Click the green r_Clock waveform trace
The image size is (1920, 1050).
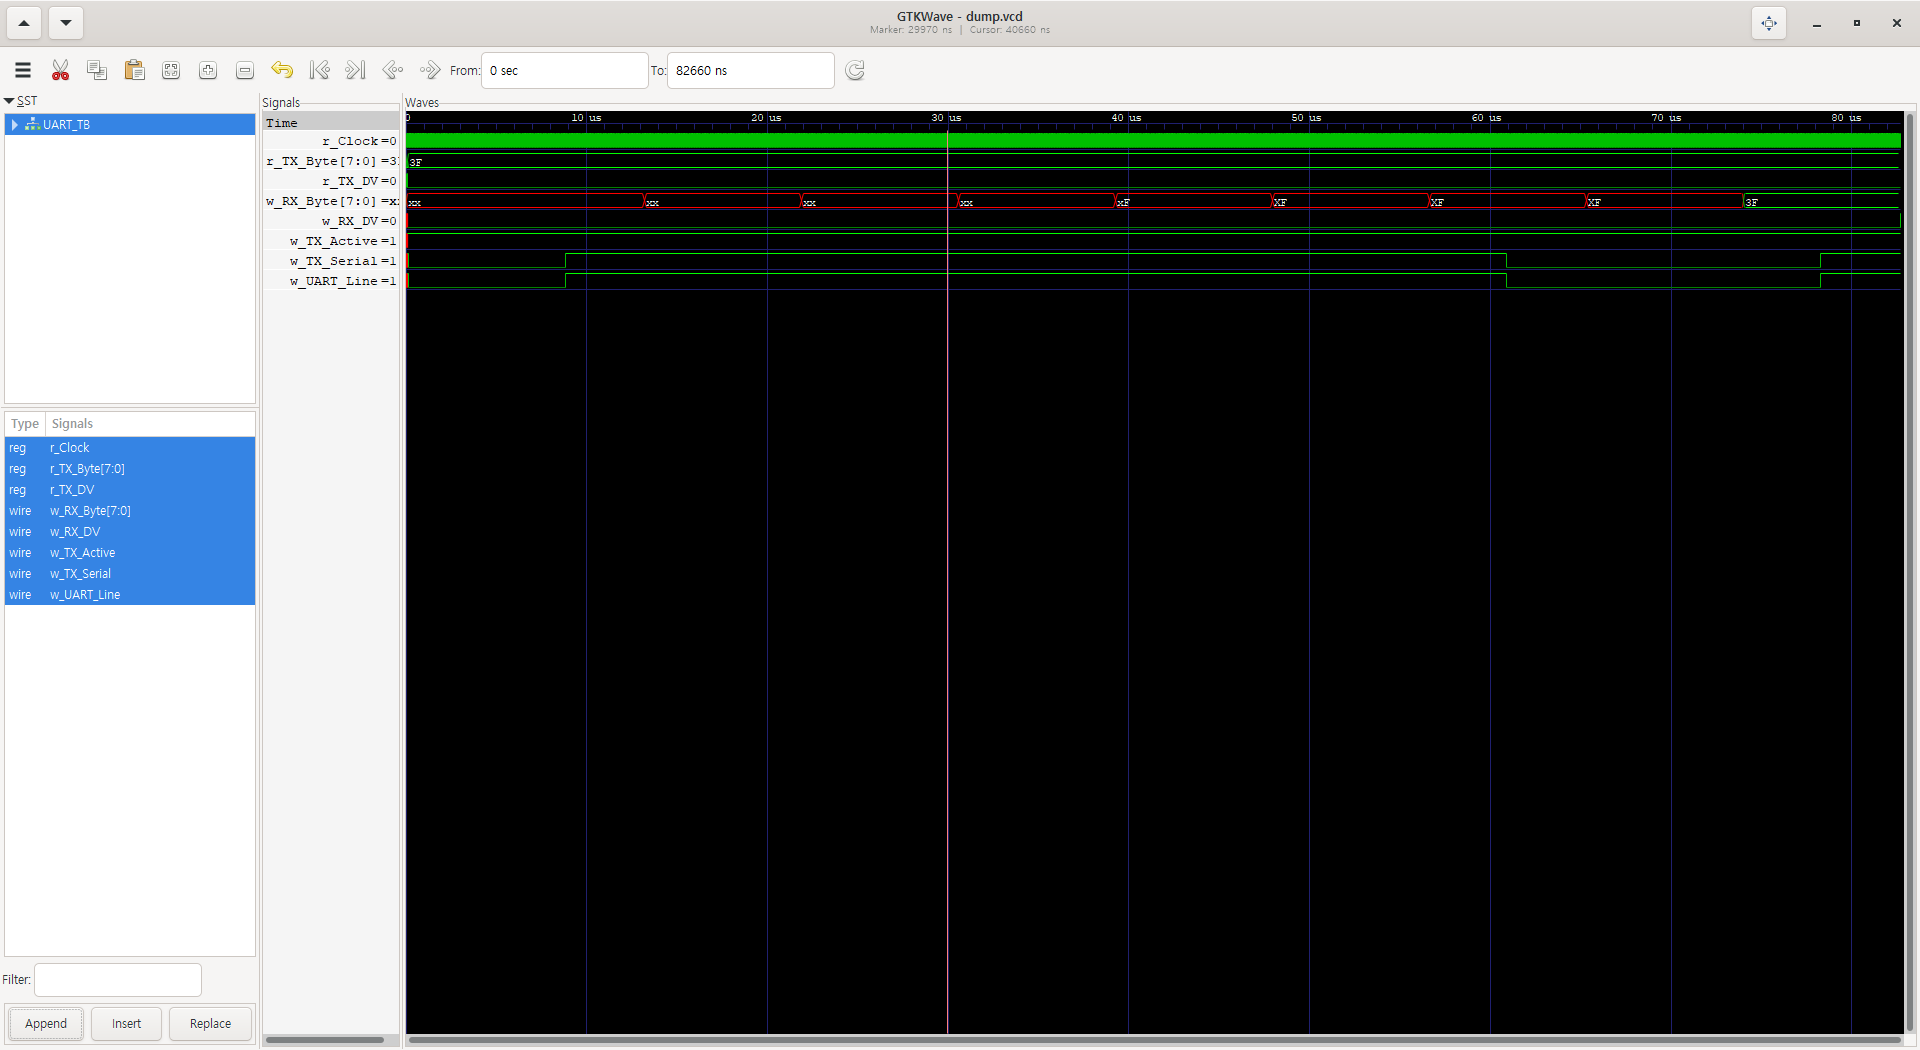coord(900,141)
